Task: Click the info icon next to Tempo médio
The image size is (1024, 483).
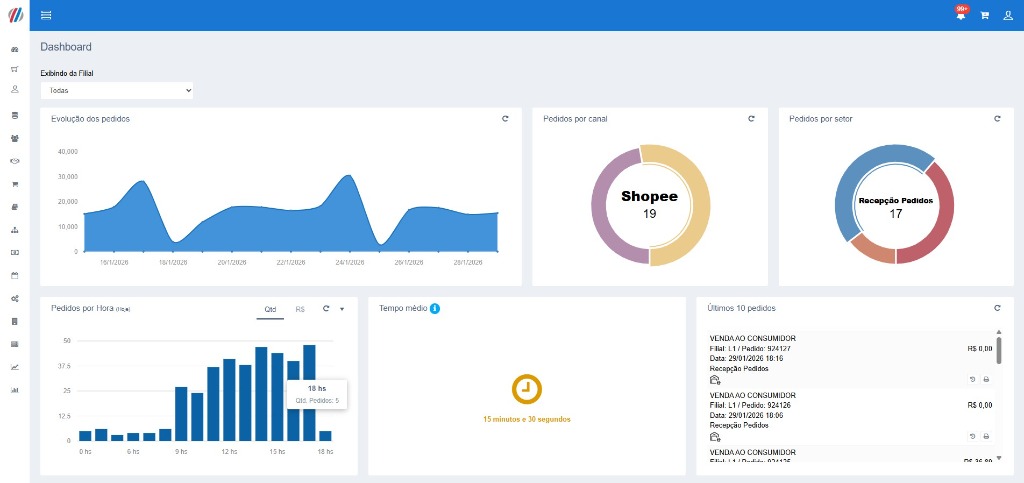Action: tap(435, 308)
